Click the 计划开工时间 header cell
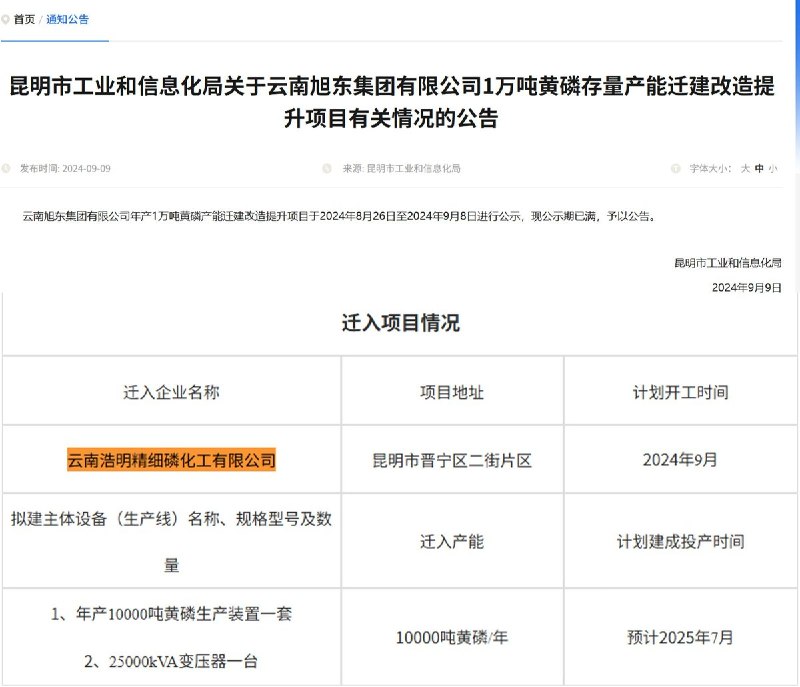800x687 pixels. pyautogui.click(x=681, y=392)
